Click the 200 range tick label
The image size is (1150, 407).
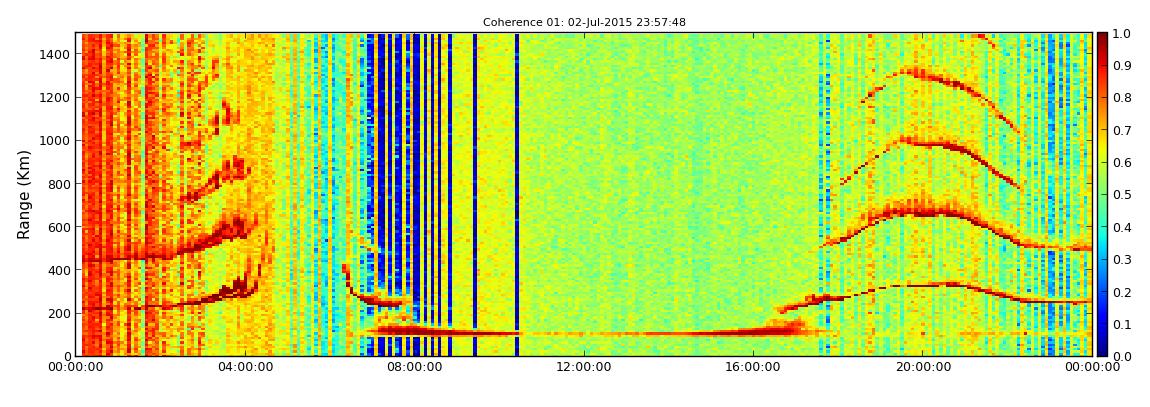[x=60, y=313]
